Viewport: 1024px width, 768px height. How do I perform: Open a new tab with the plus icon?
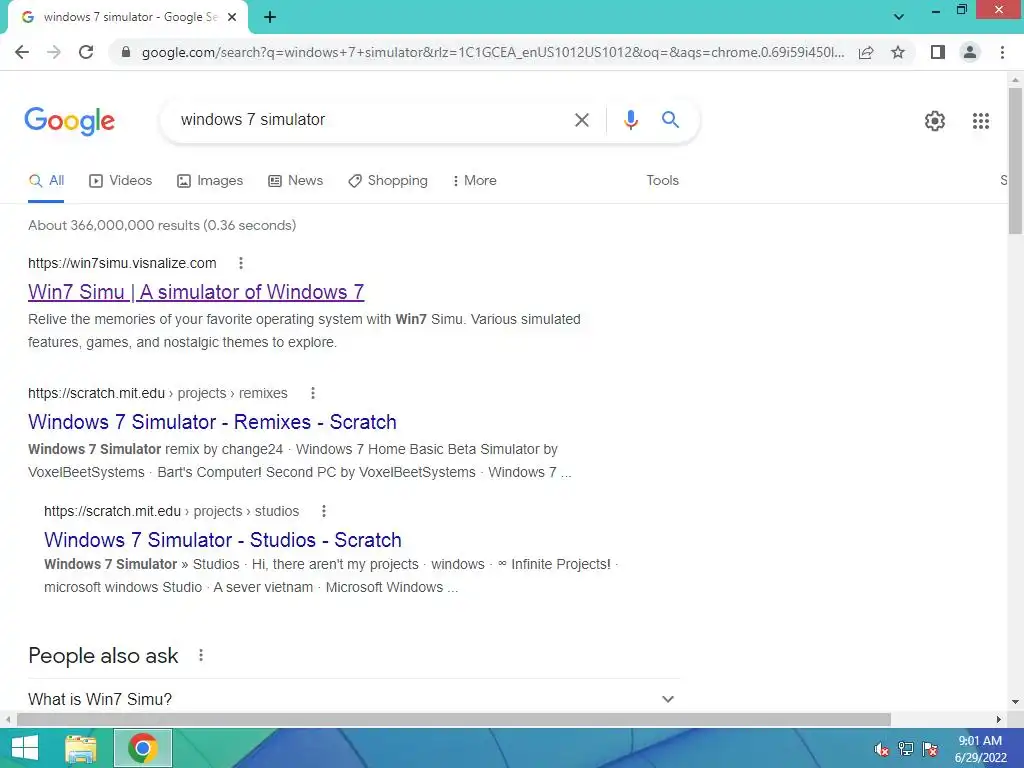[270, 18]
